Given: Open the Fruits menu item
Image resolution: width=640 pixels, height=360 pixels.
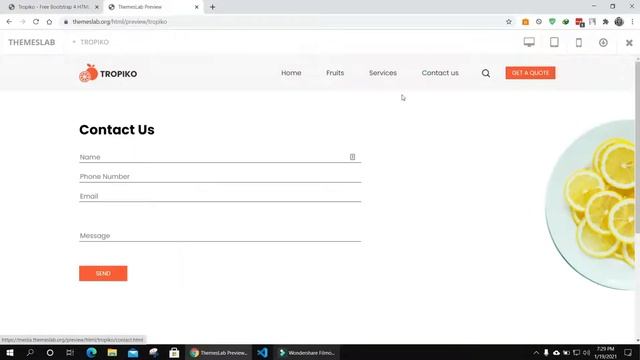Looking at the screenshot, I should point(335,73).
